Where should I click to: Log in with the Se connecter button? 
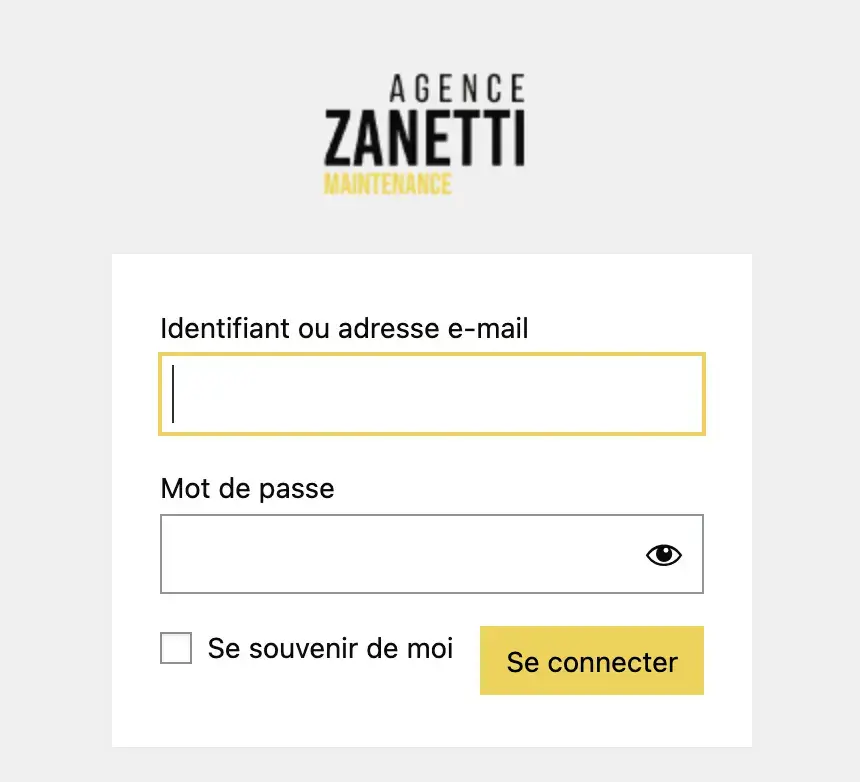coord(592,660)
